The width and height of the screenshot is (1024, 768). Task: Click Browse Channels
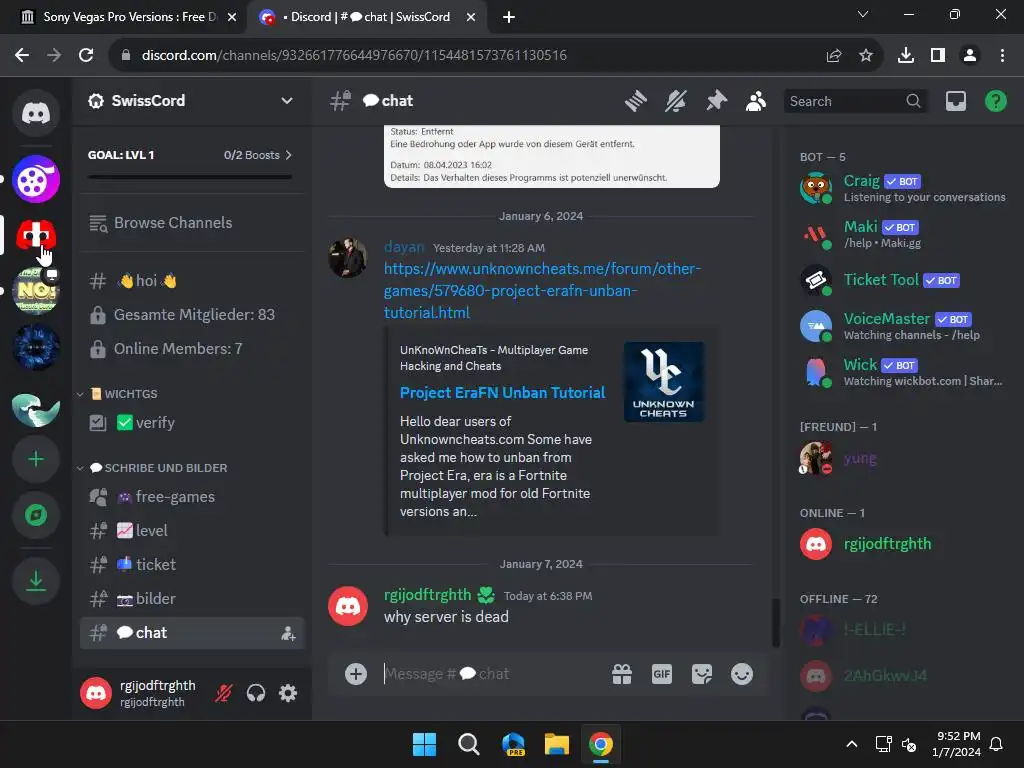(x=191, y=223)
